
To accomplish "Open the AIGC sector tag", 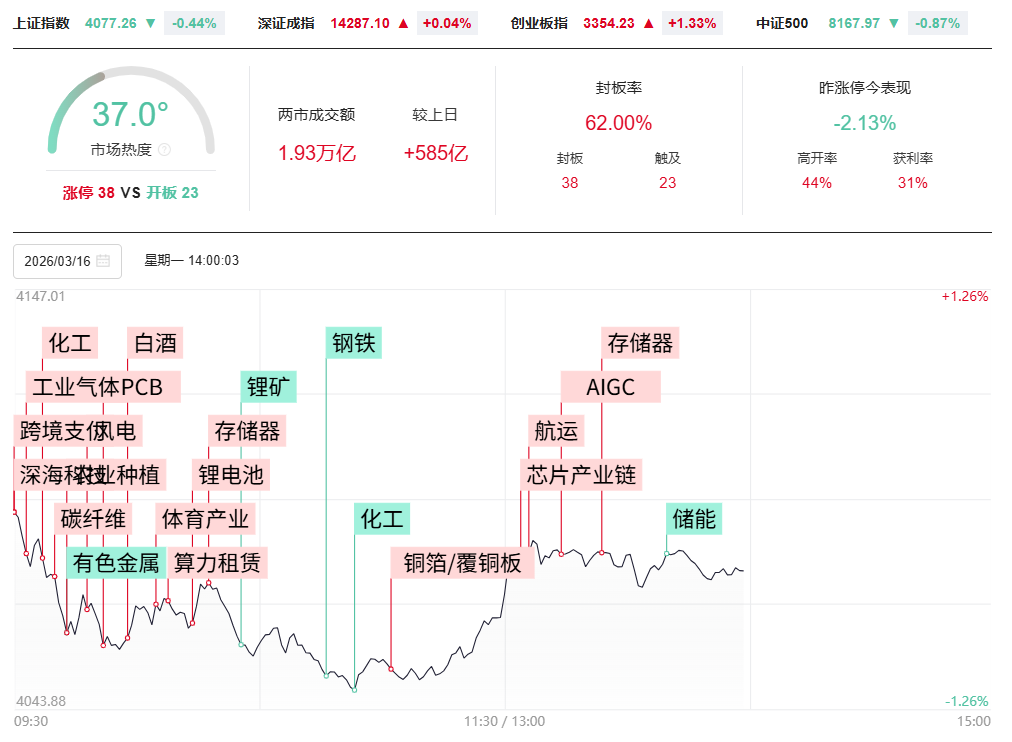I will pyautogui.click(x=610, y=387).
